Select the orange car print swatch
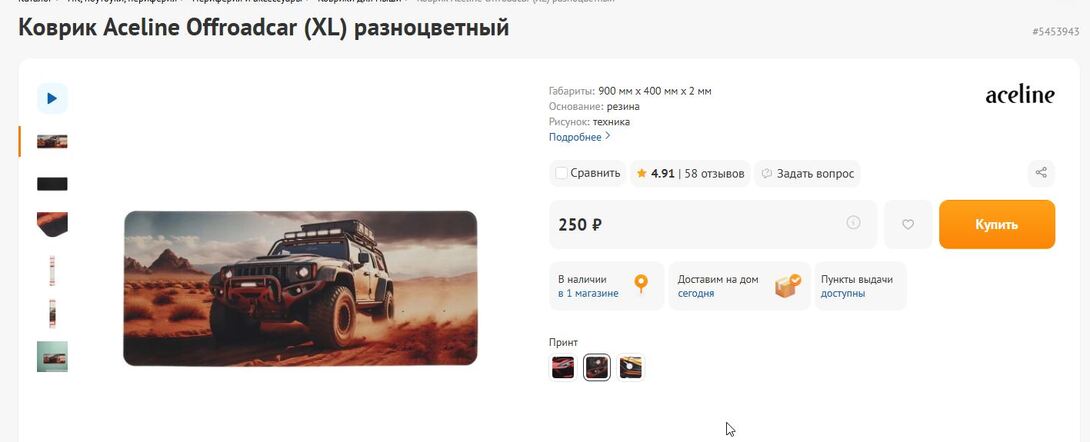The width and height of the screenshot is (1090, 442). coord(631,367)
